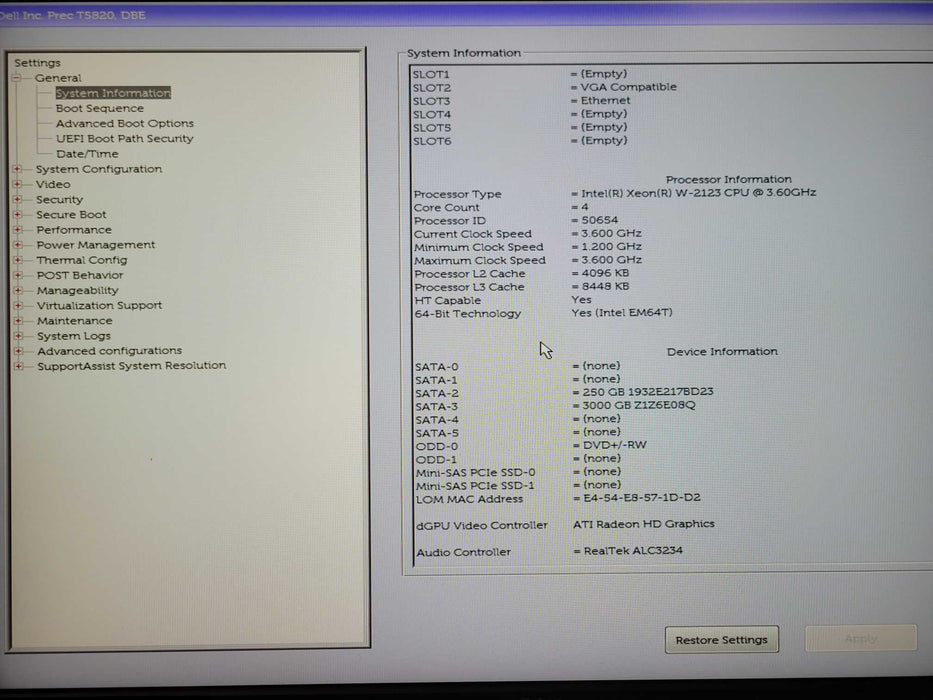Open System Logs entry
This screenshot has height=700, width=933.
(74, 336)
